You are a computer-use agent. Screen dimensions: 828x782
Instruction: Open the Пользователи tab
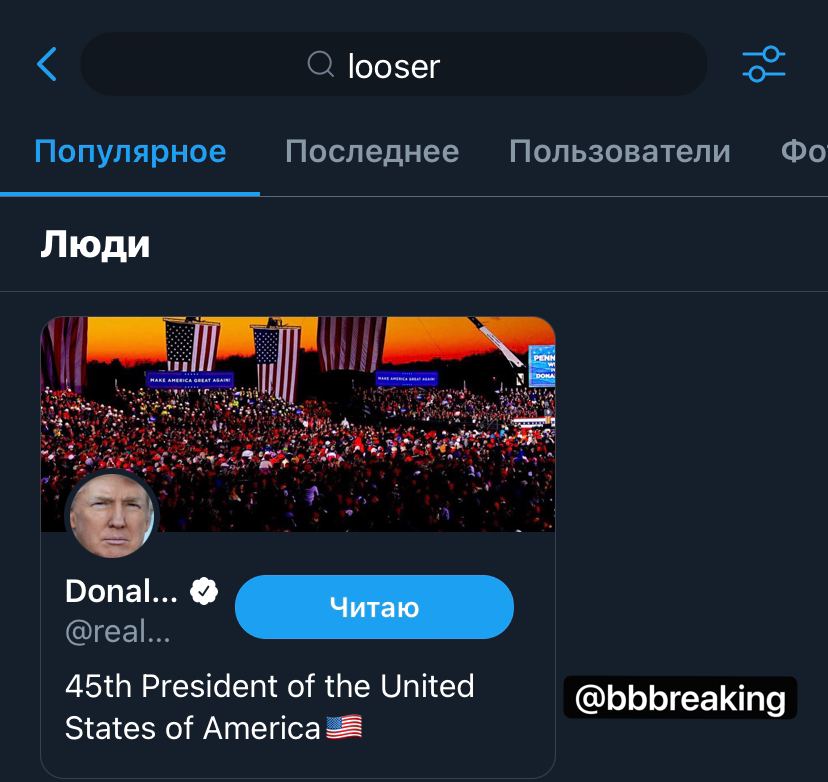619,152
